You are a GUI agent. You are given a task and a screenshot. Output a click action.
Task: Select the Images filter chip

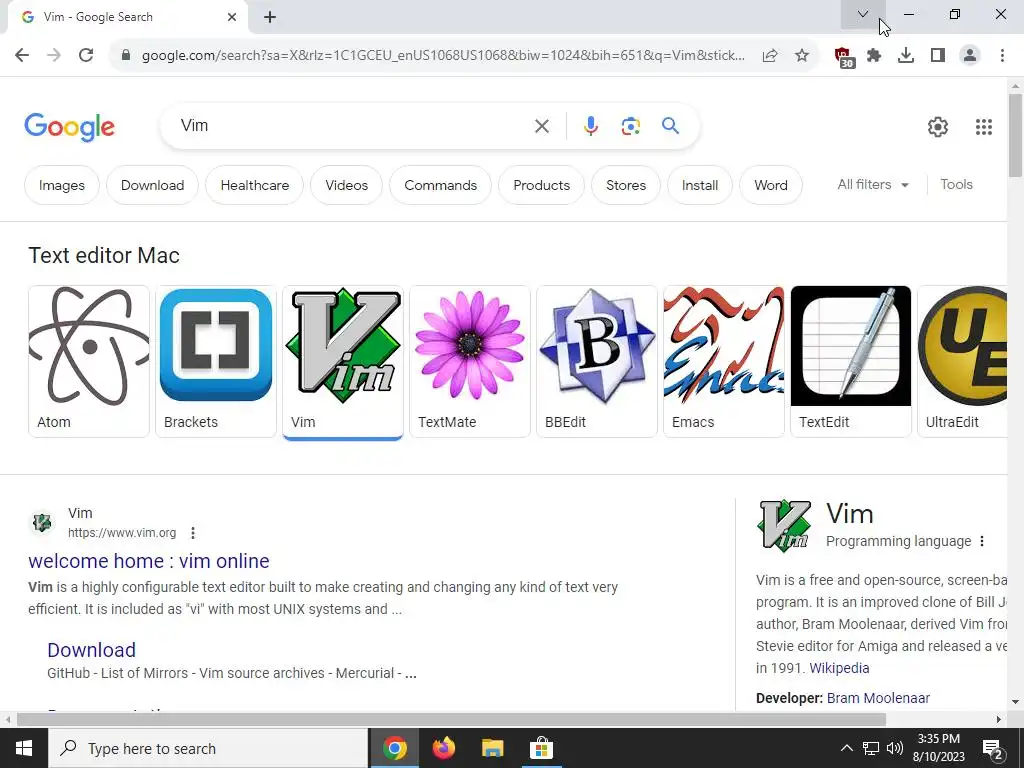pyautogui.click(x=61, y=185)
